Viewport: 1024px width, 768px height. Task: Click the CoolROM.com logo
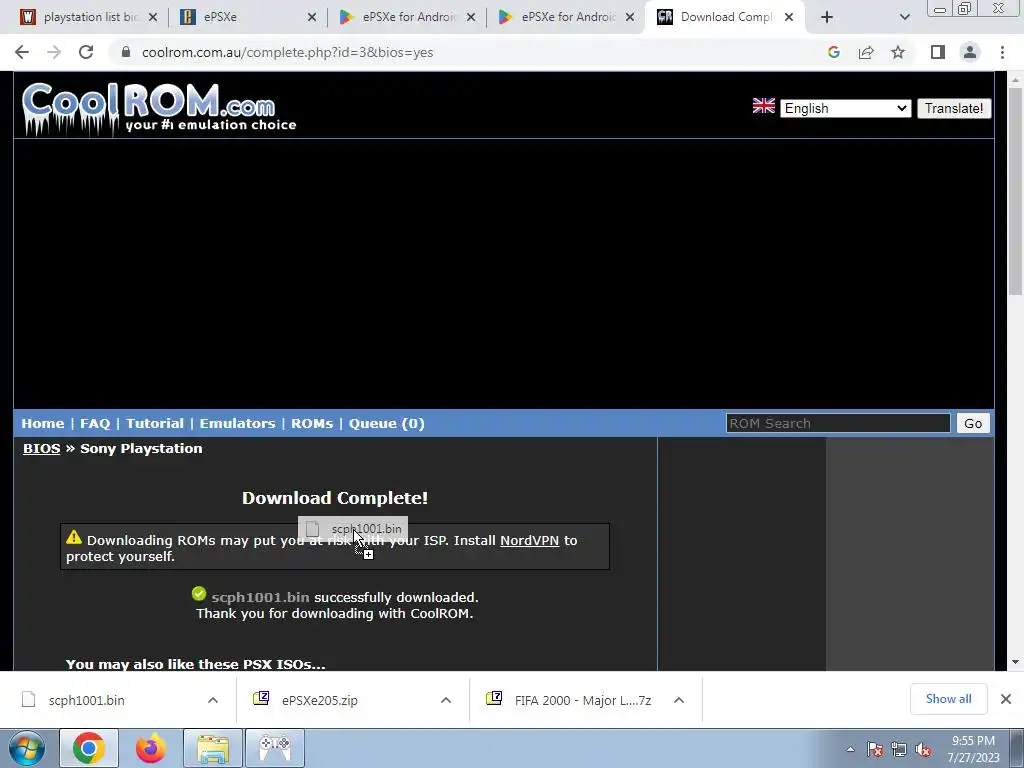tap(159, 108)
